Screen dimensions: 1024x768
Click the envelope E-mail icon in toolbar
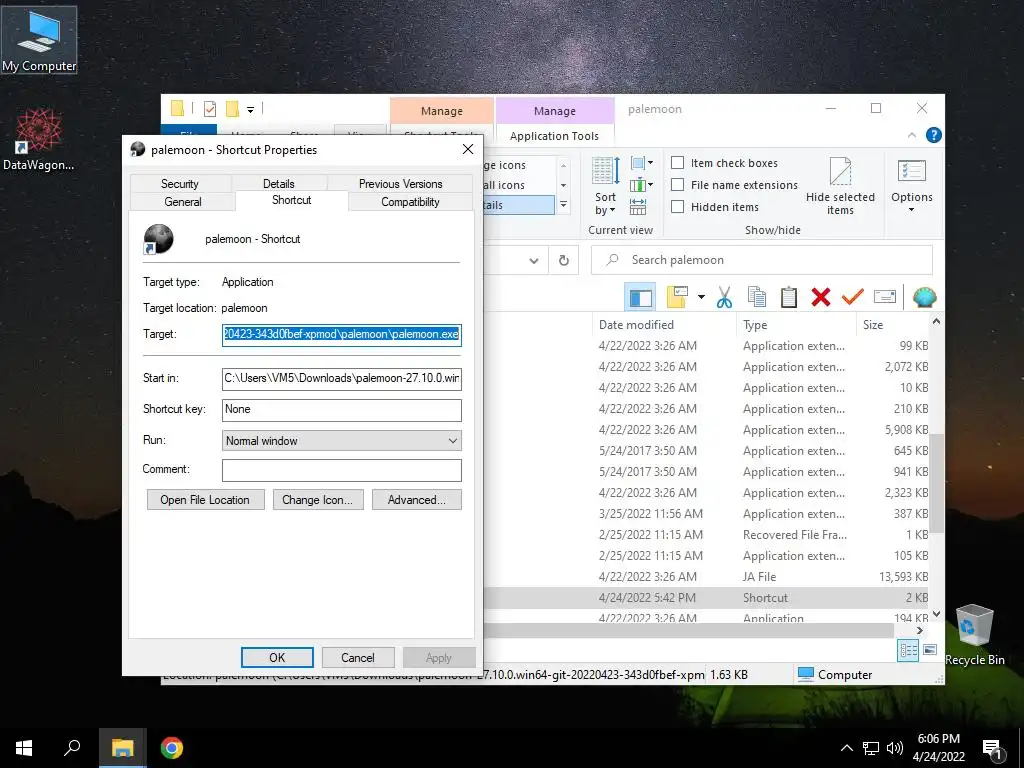point(884,297)
